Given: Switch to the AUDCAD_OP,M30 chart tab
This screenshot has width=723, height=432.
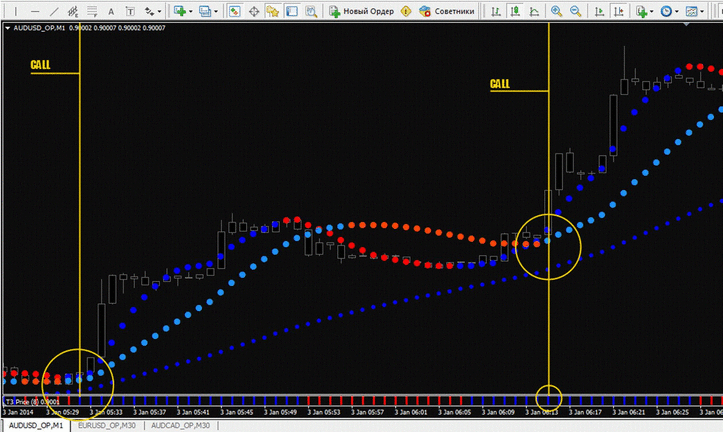Looking at the screenshot, I should pyautogui.click(x=180, y=426).
